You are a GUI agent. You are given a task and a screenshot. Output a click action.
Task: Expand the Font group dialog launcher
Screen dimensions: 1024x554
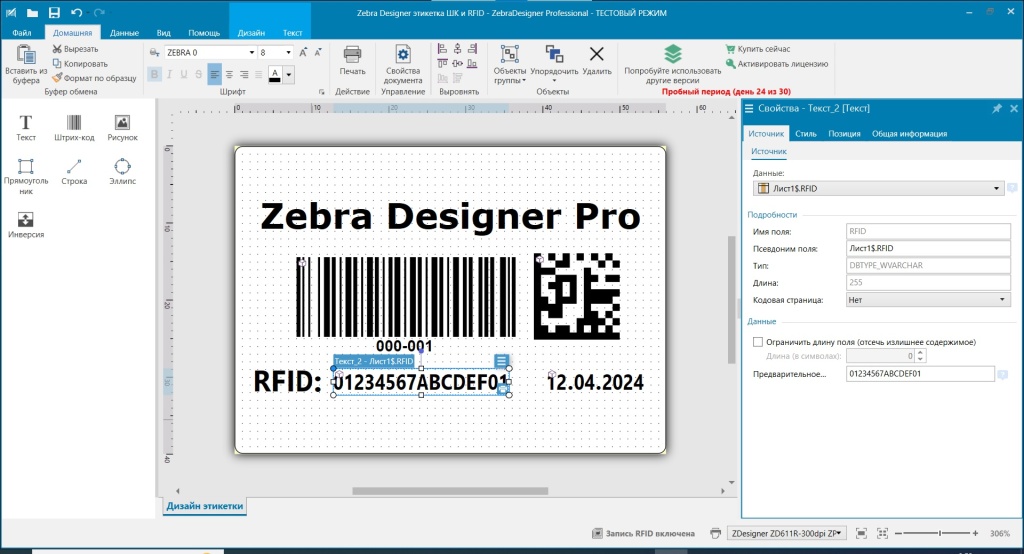point(321,92)
